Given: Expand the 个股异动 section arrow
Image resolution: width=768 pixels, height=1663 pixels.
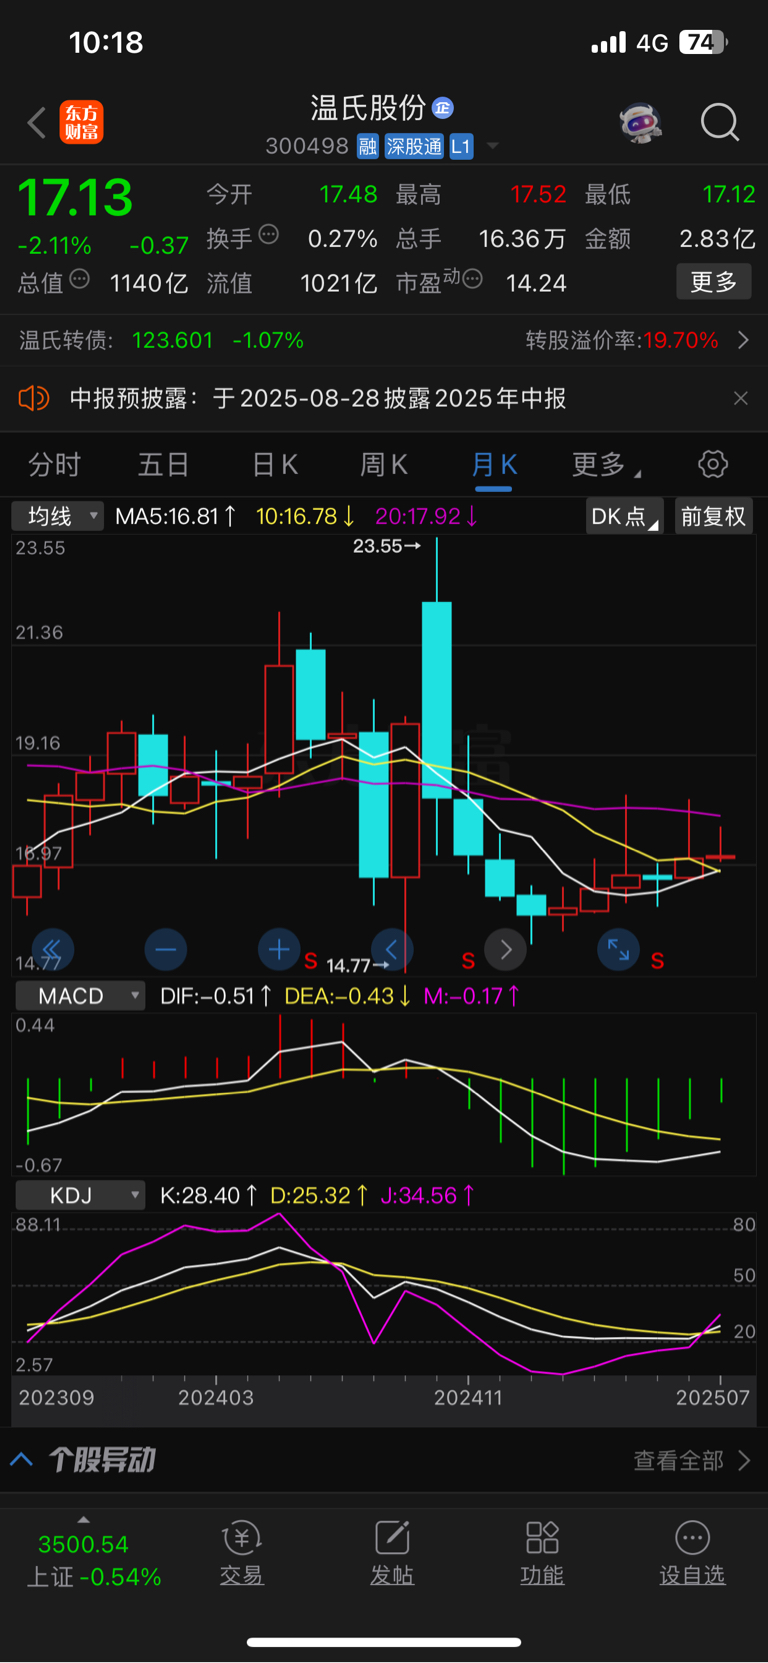Looking at the screenshot, I should coord(21,1459).
